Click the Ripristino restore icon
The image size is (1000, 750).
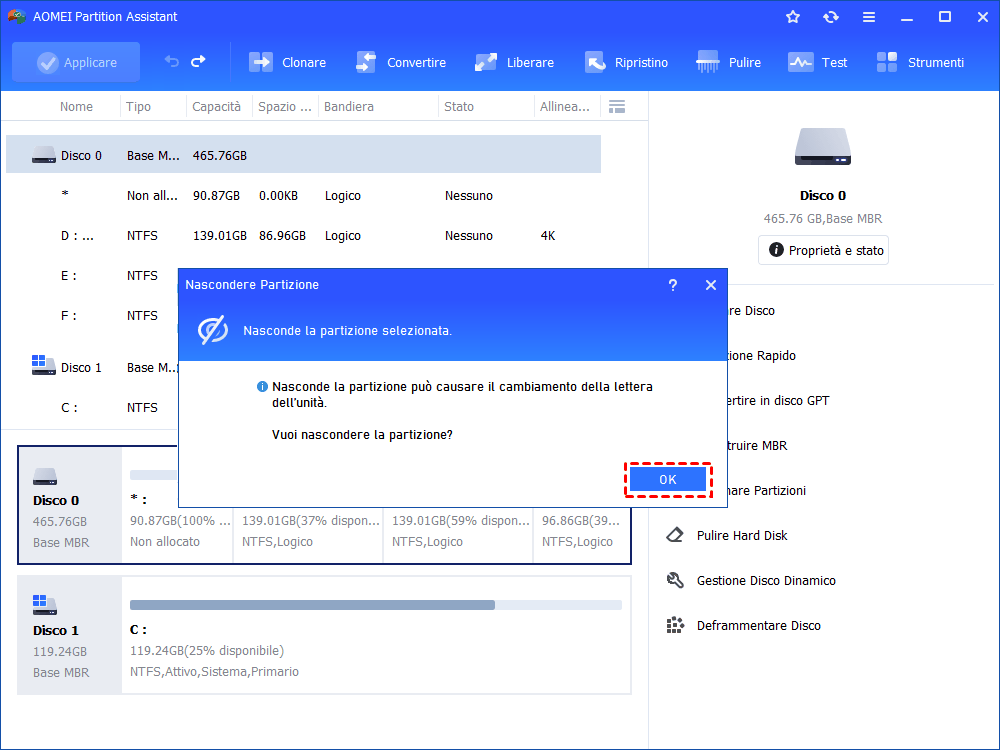click(594, 62)
